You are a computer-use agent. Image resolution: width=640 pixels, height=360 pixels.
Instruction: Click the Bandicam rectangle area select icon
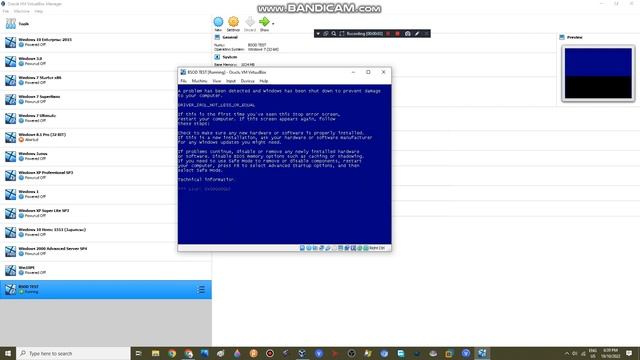(342, 33)
